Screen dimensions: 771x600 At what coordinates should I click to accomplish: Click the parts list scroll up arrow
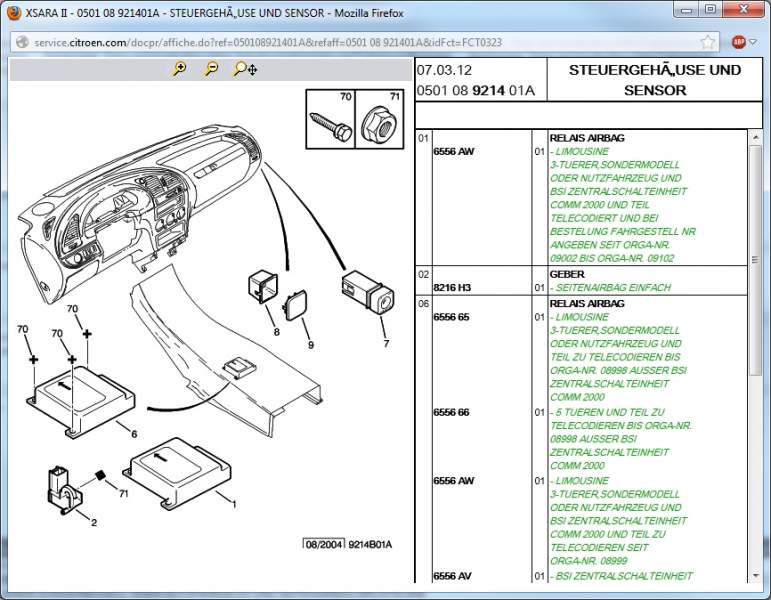pos(755,137)
